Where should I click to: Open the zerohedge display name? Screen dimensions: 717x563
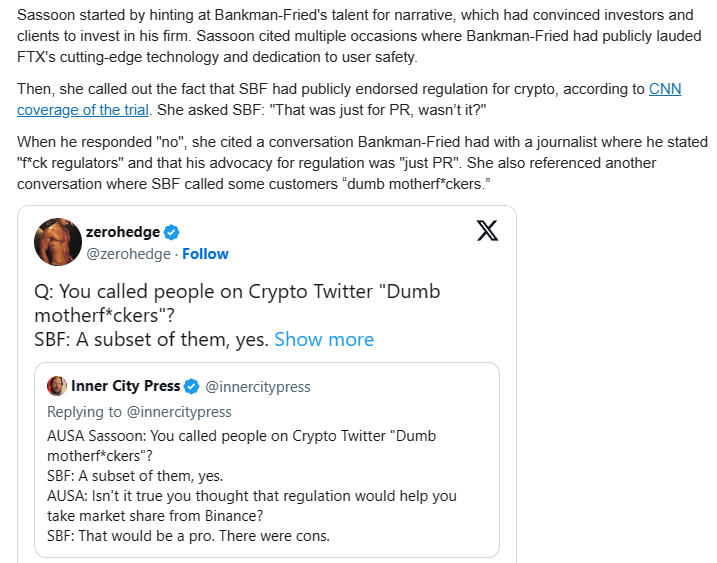pos(123,232)
